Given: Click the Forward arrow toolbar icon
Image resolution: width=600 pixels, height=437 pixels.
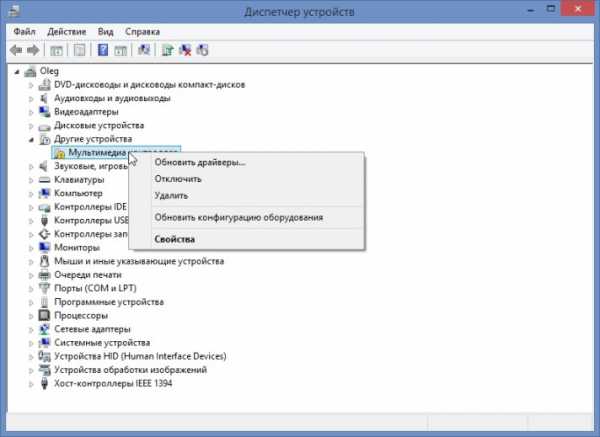Looking at the screenshot, I should (33, 49).
